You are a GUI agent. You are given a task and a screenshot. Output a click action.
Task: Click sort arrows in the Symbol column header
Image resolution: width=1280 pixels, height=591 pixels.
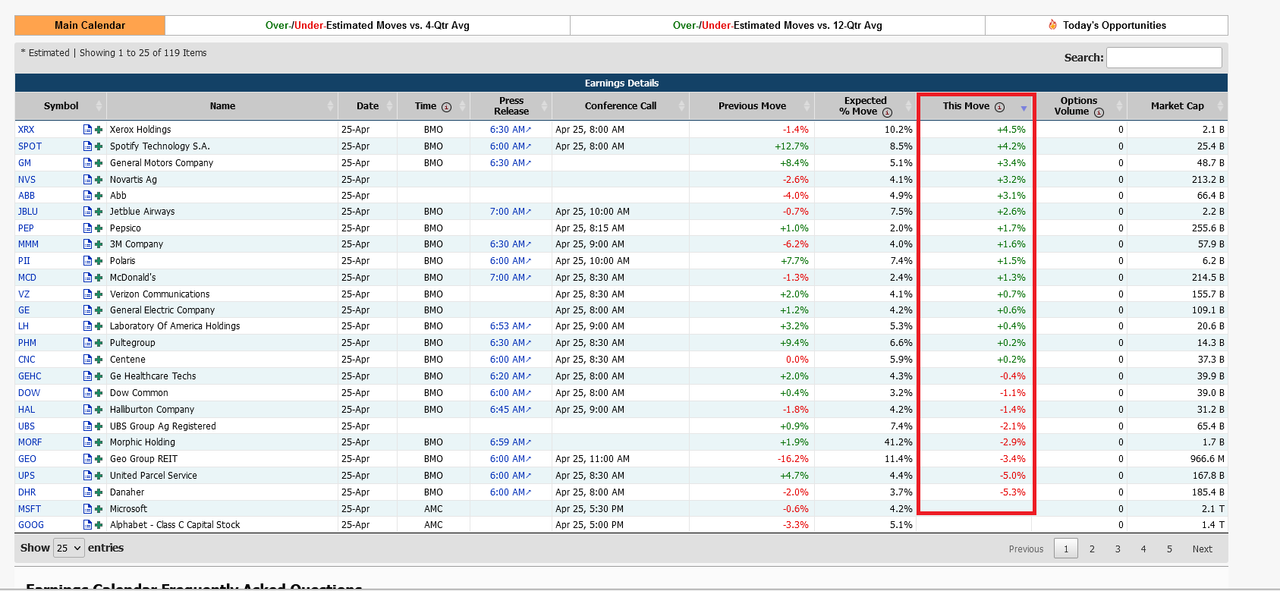[x=98, y=106]
